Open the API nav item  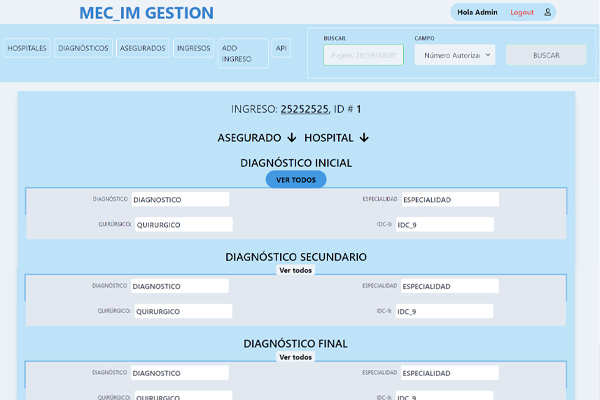282,48
